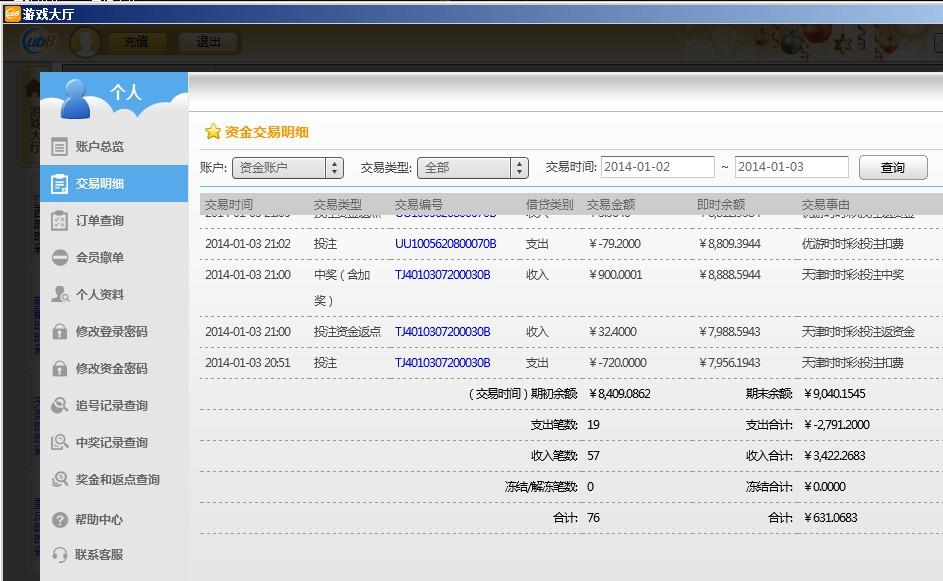Click the 查询 button
This screenshot has width=943, height=581.
point(893,167)
